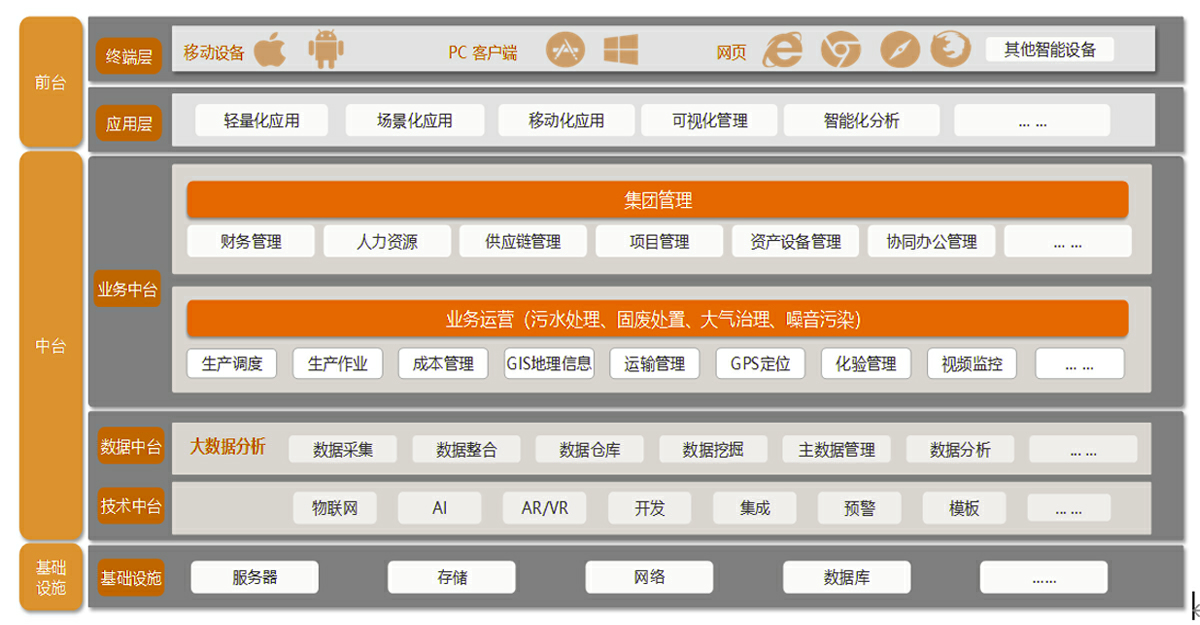This screenshot has width=1200, height=625.
Task: Select the 物联网 box
Action: pos(335,508)
